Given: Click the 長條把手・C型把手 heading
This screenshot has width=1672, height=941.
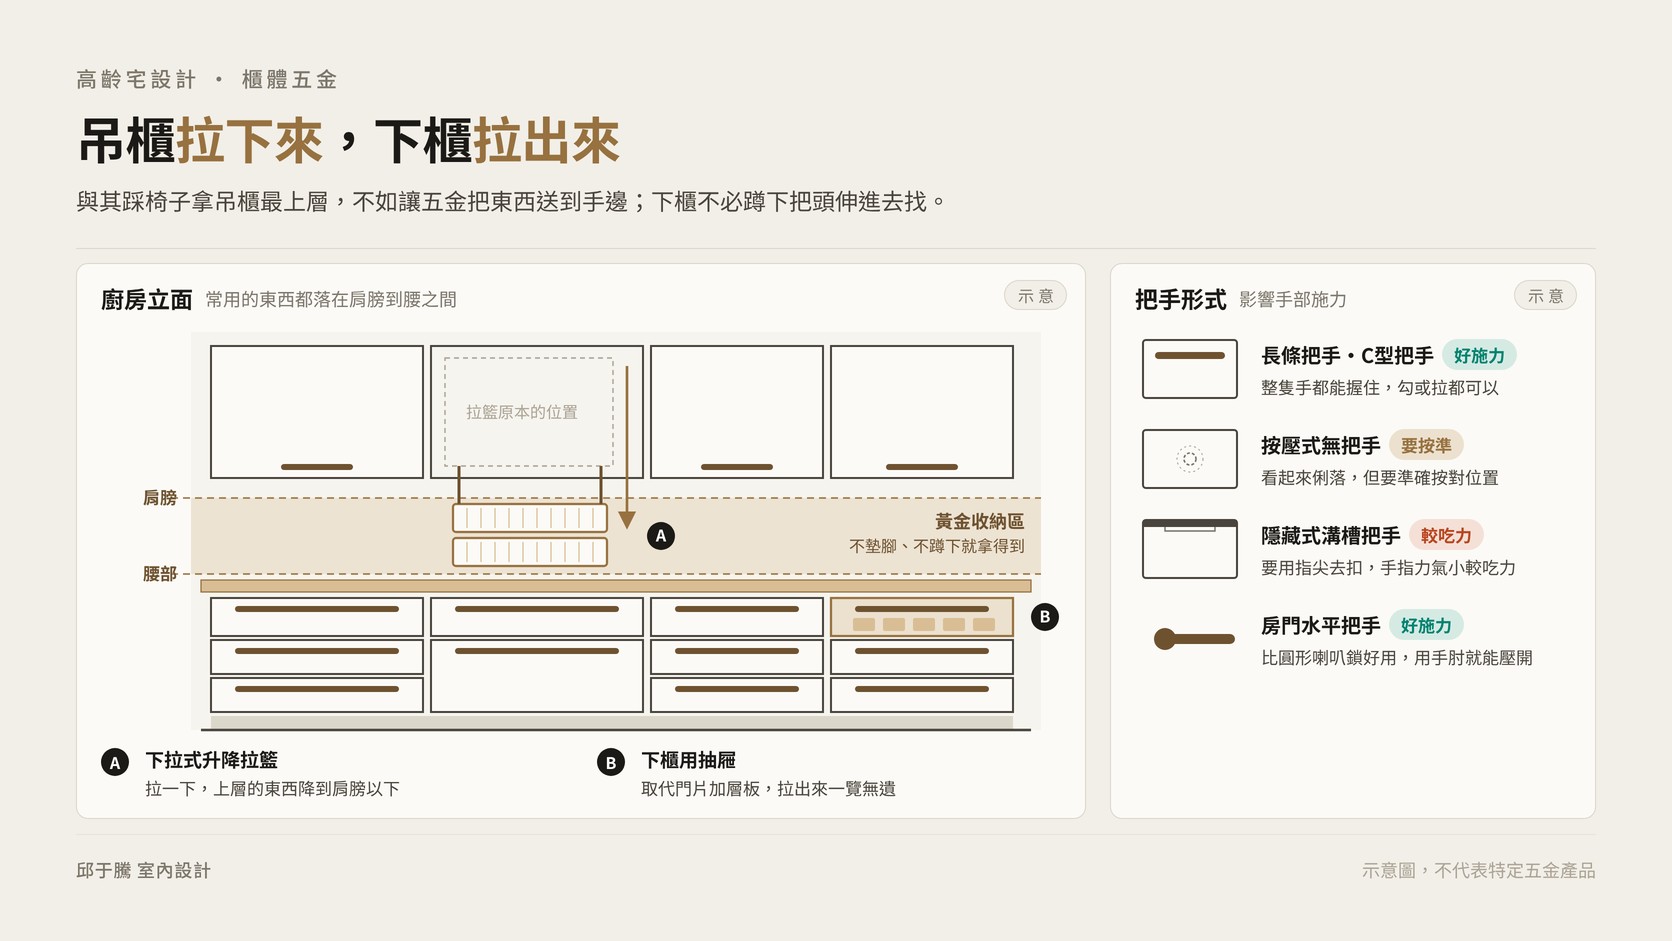Looking at the screenshot, I should click(1347, 356).
